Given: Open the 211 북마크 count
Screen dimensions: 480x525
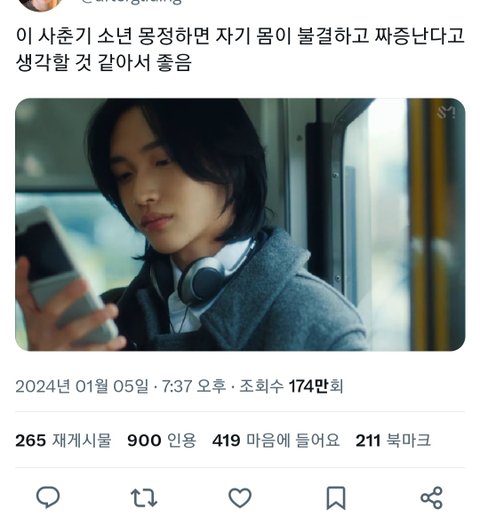Looking at the screenshot, I should 393,440.
